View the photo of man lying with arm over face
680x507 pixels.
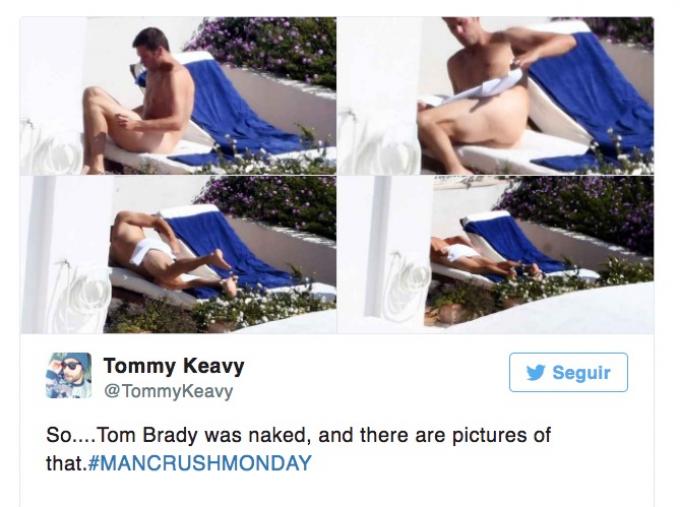[x=178, y=255]
